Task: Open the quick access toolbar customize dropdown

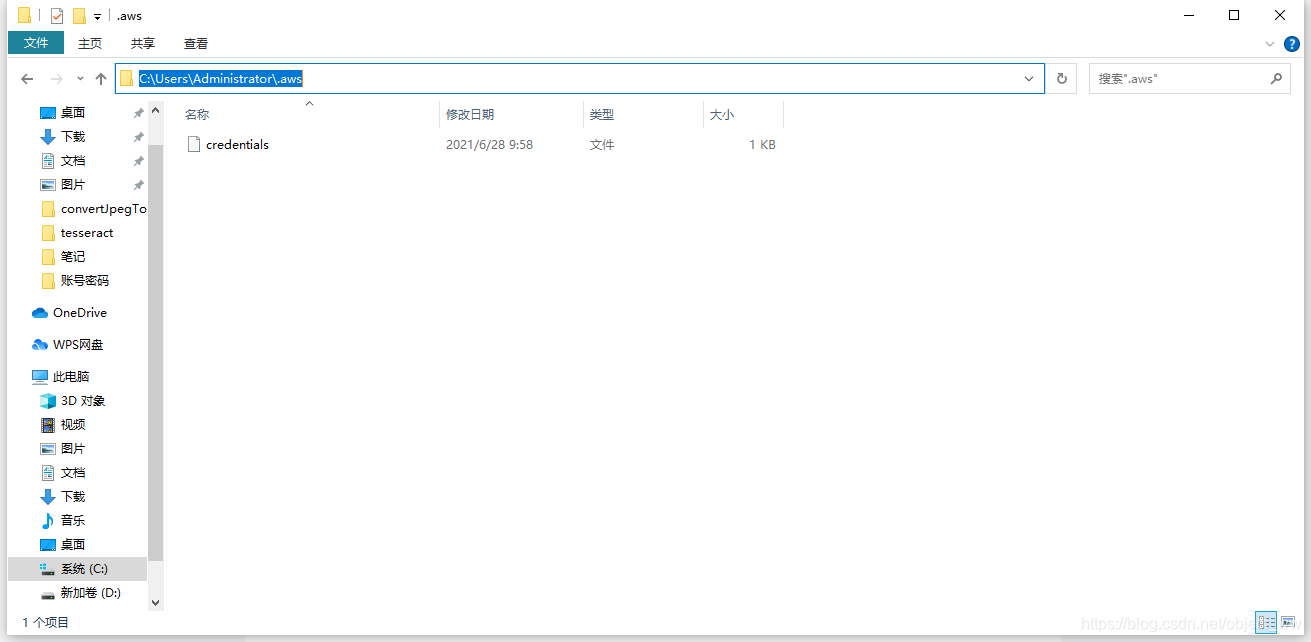Action: point(97,16)
